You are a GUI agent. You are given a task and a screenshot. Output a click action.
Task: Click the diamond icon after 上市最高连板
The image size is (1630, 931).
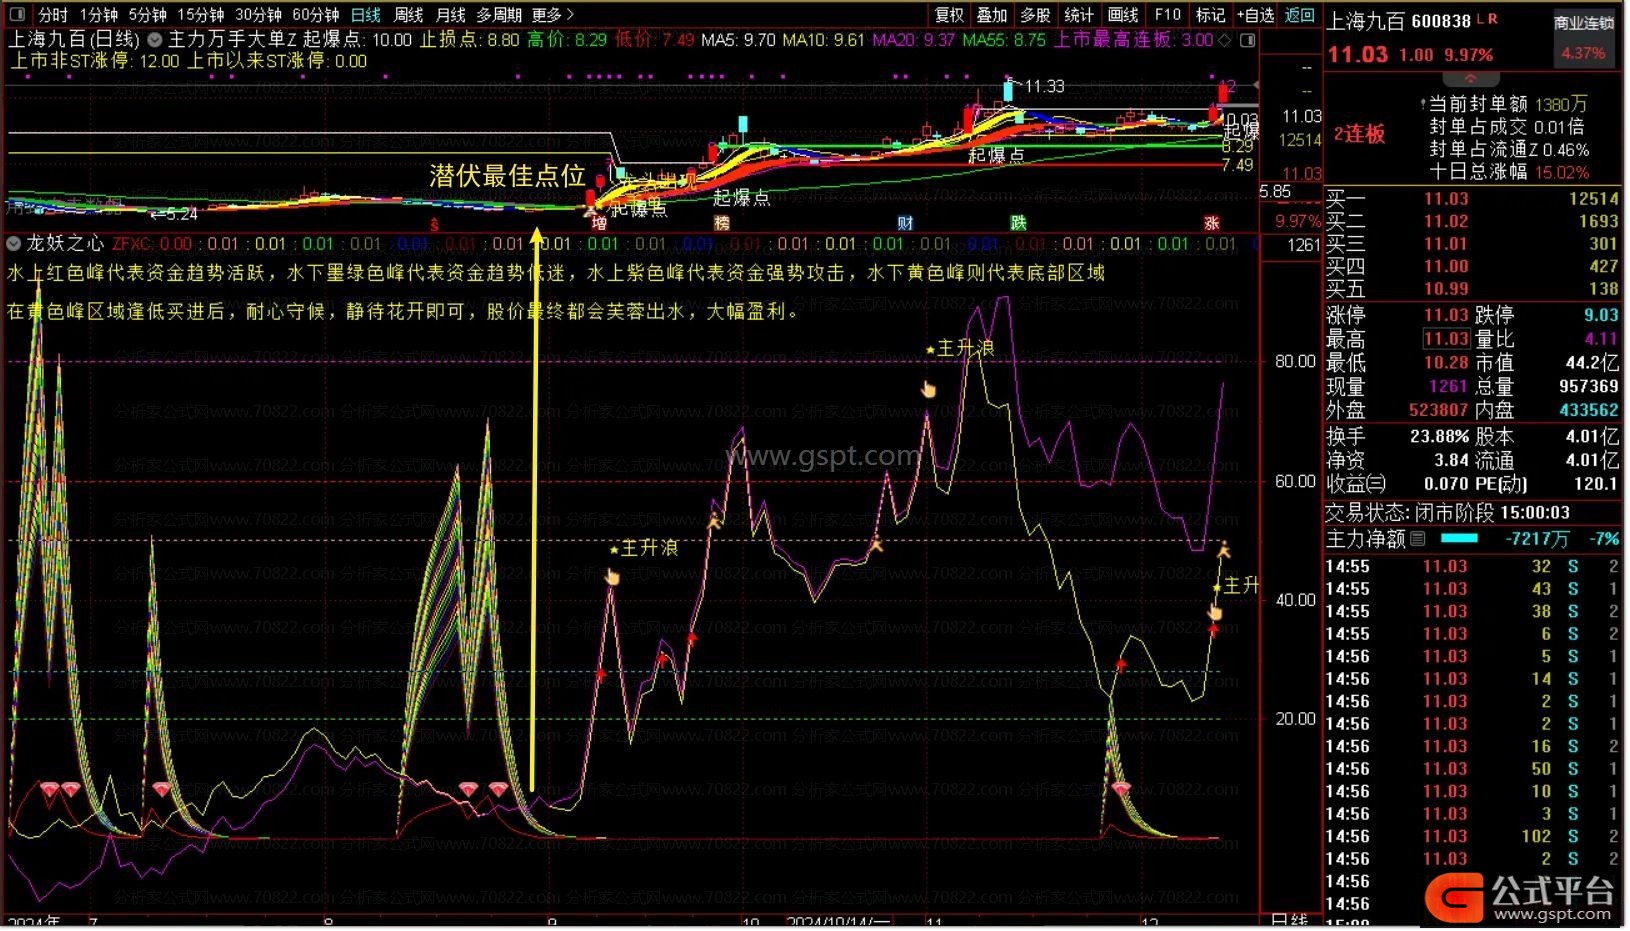pyautogui.click(x=1226, y=40)
